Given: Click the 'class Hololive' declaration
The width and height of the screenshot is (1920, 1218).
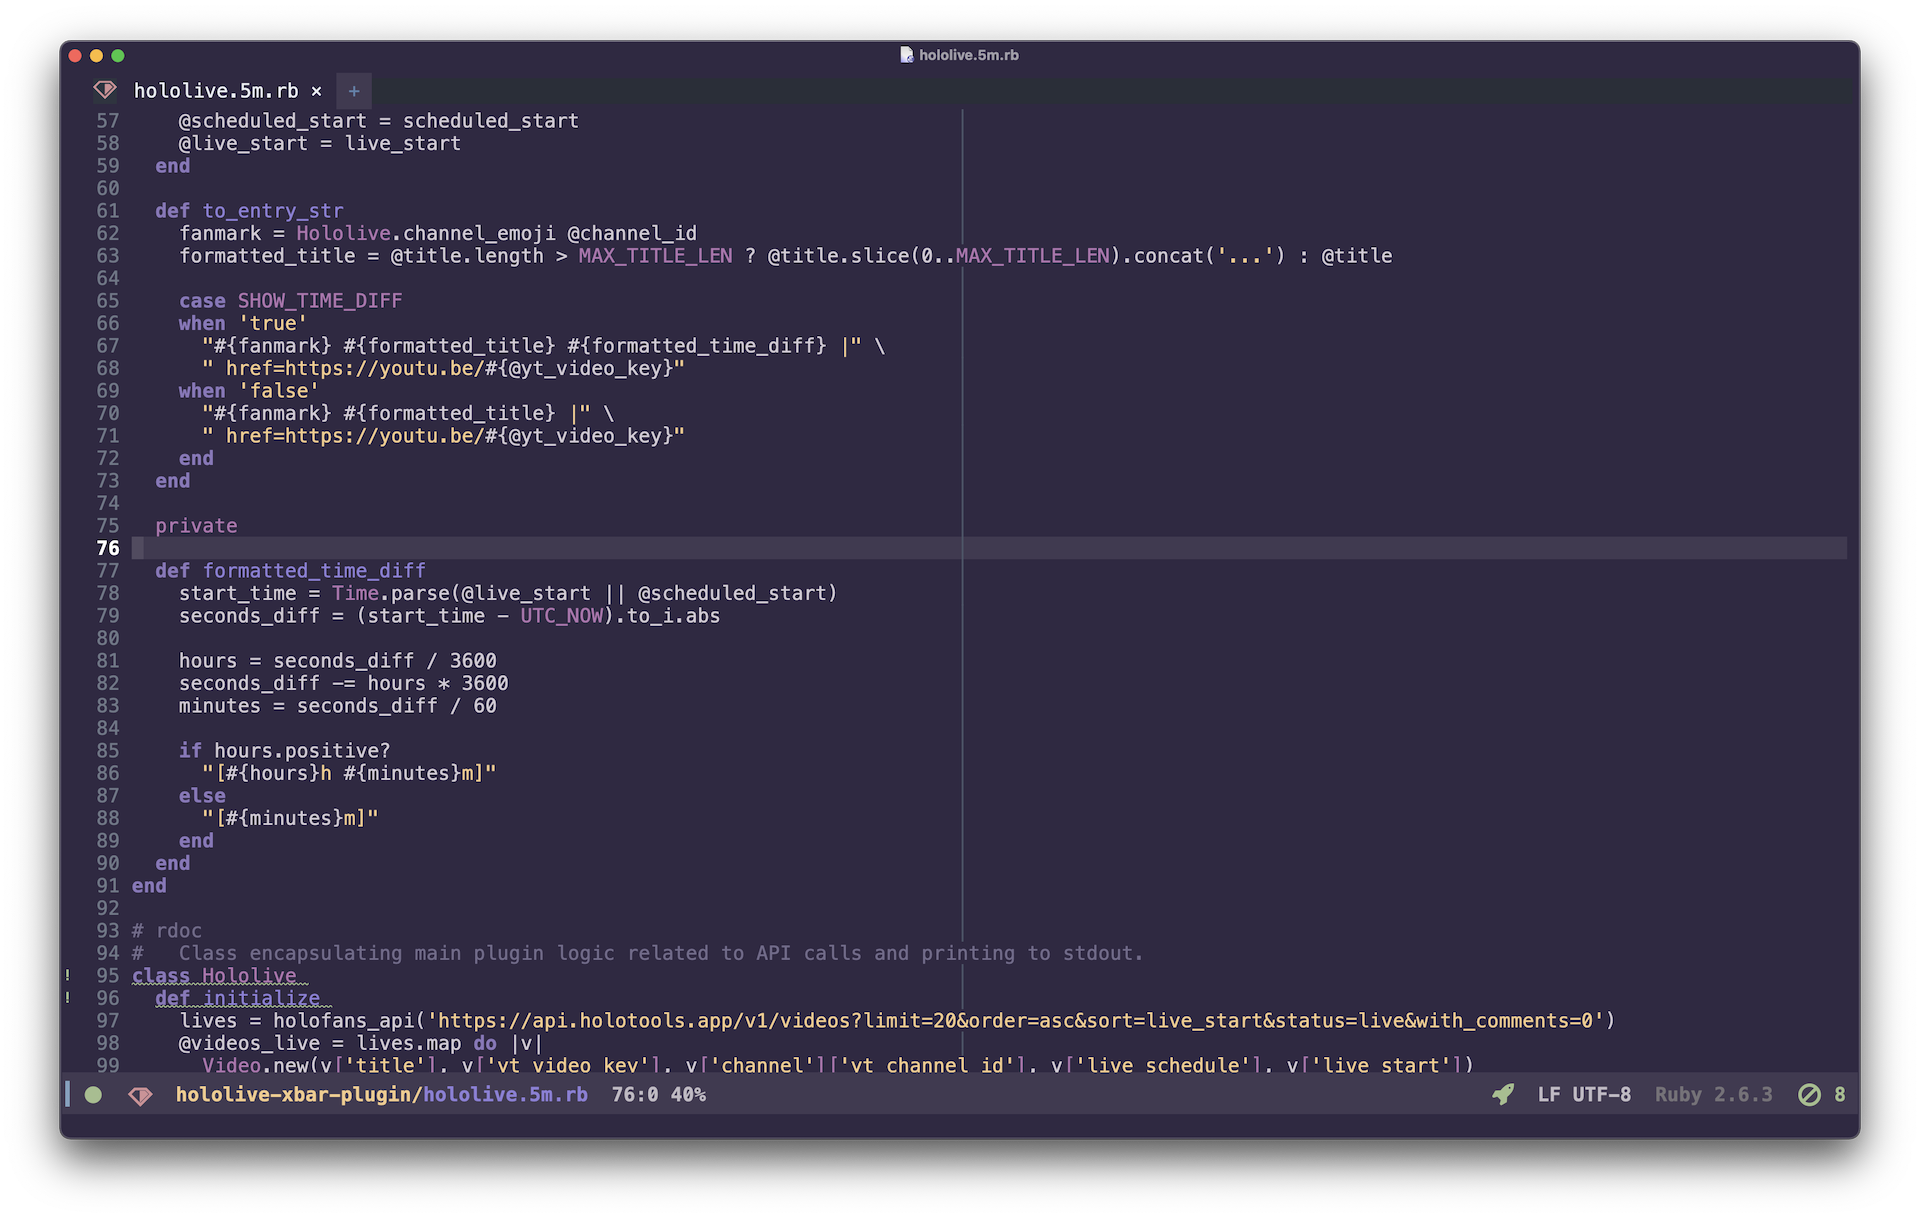Looking at the screenshot, I should pos(215,976).
